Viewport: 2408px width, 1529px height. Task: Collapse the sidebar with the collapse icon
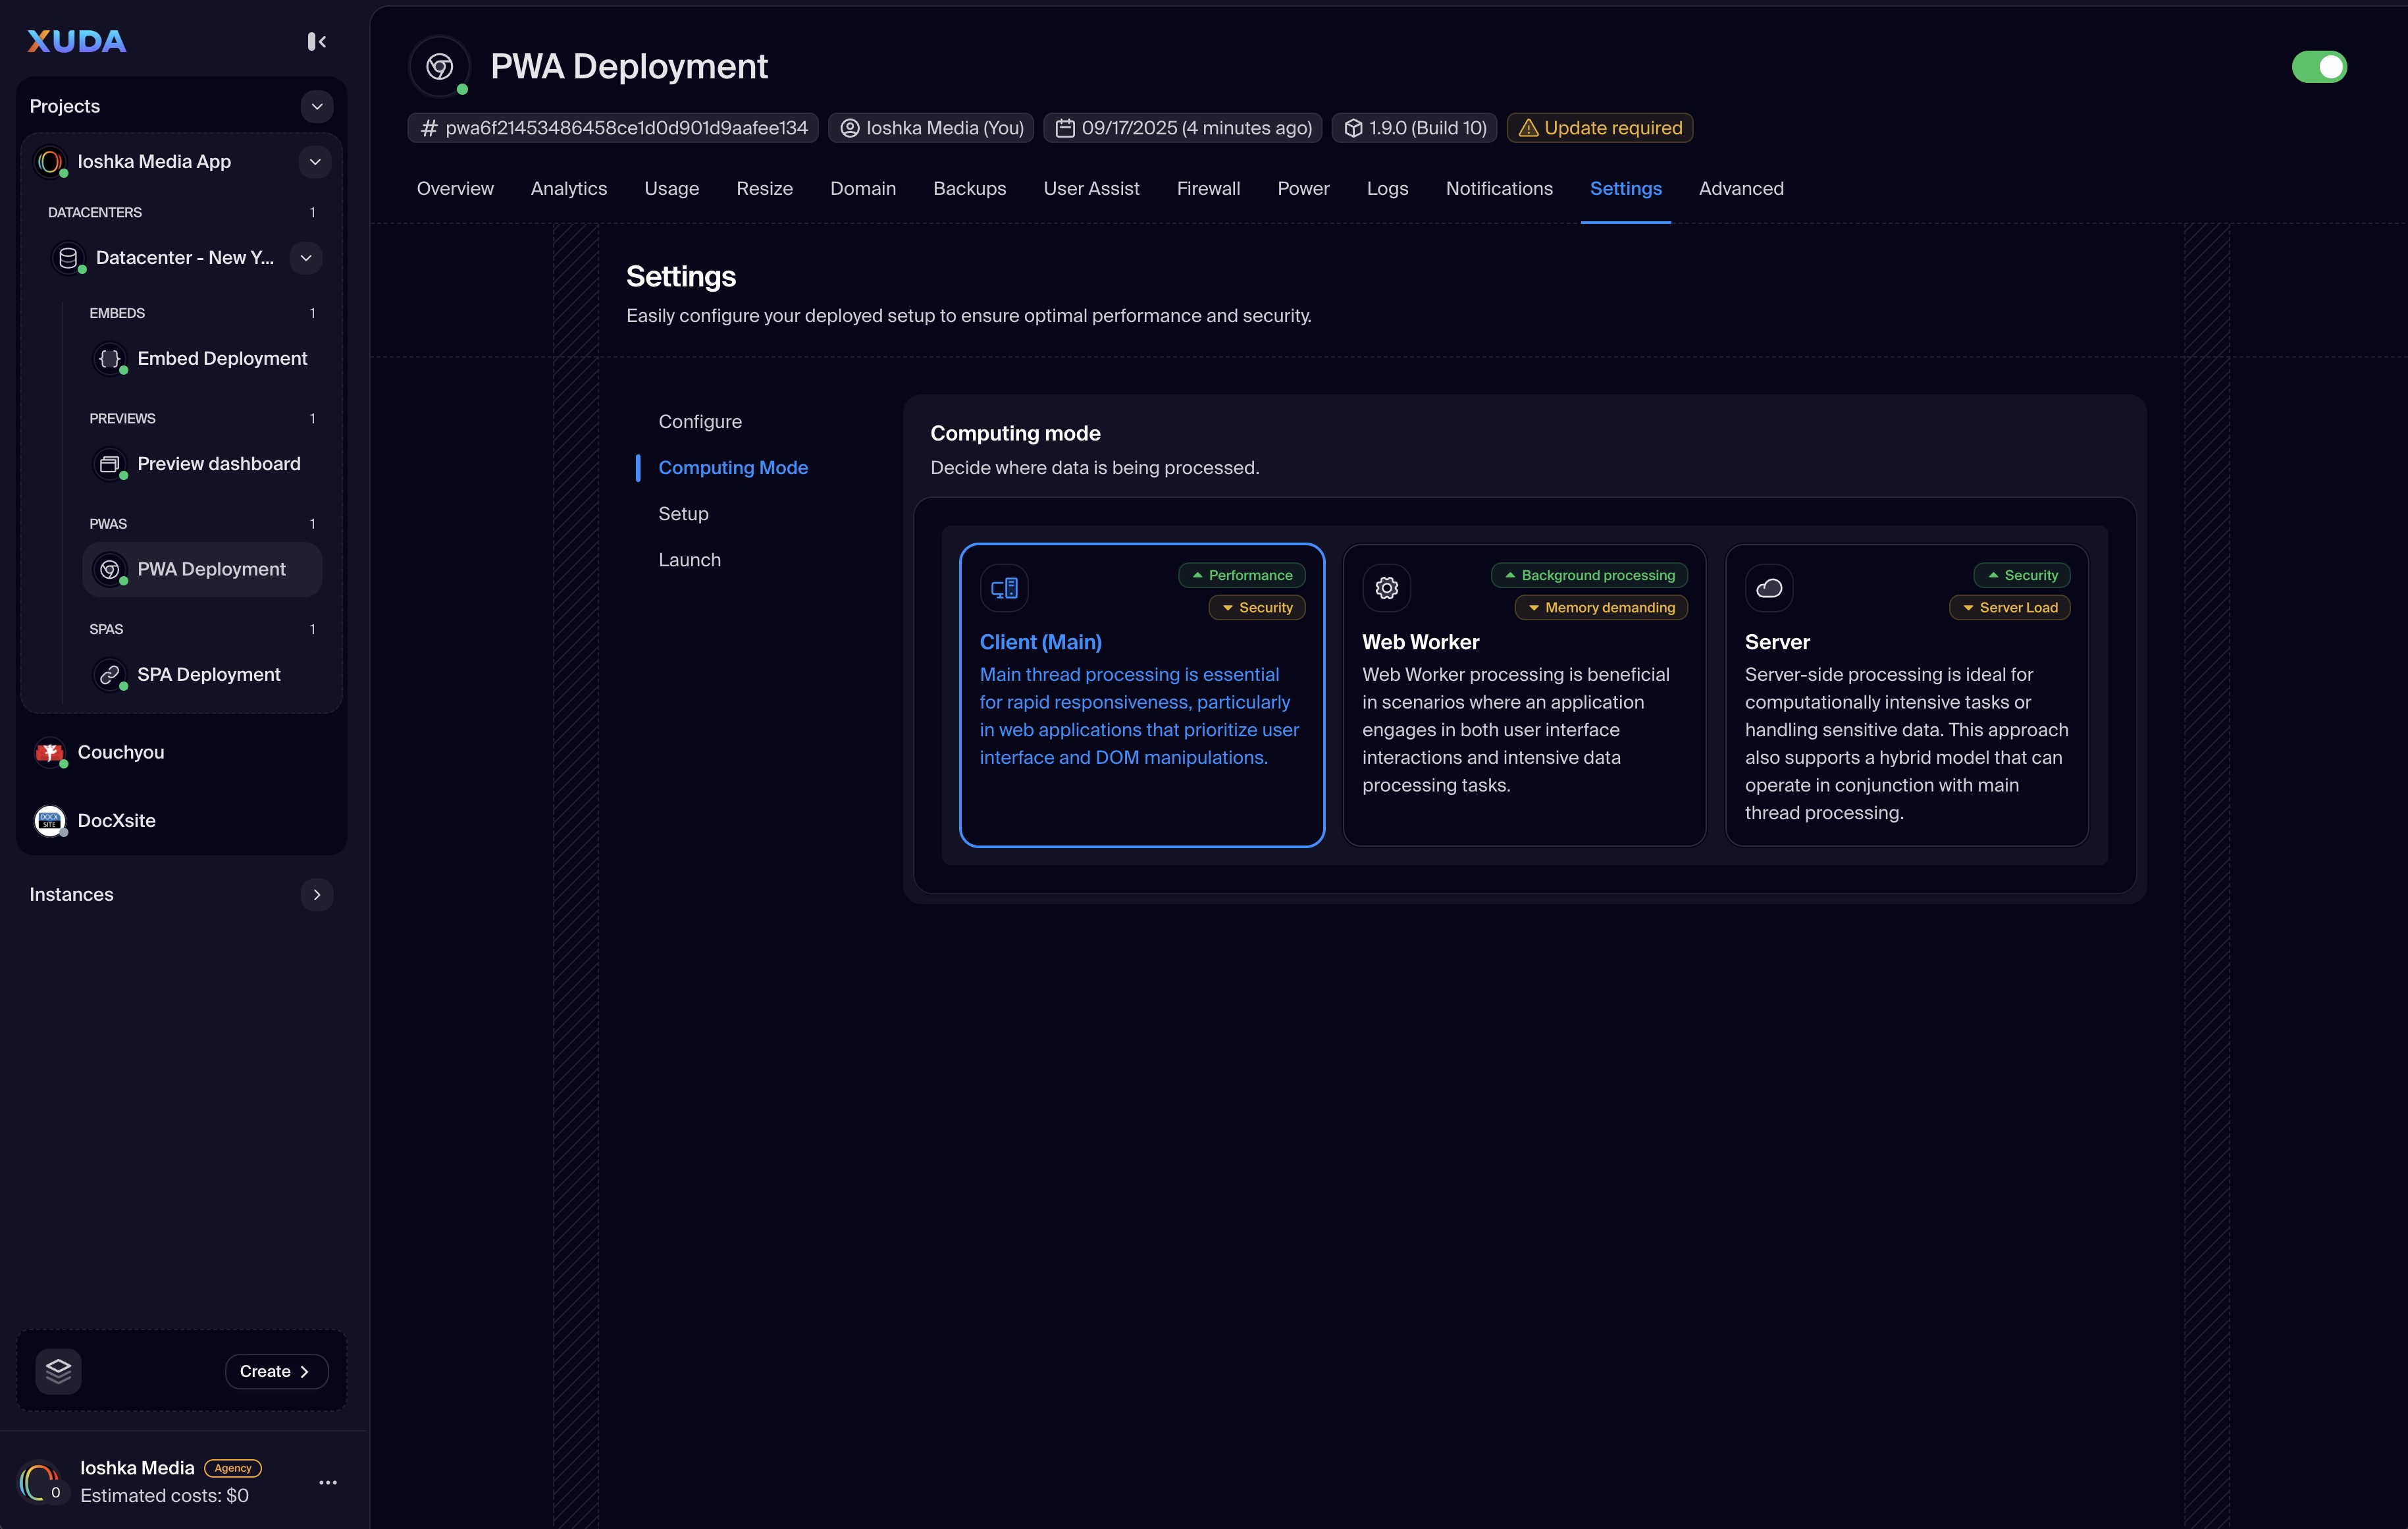coord(316,41)
